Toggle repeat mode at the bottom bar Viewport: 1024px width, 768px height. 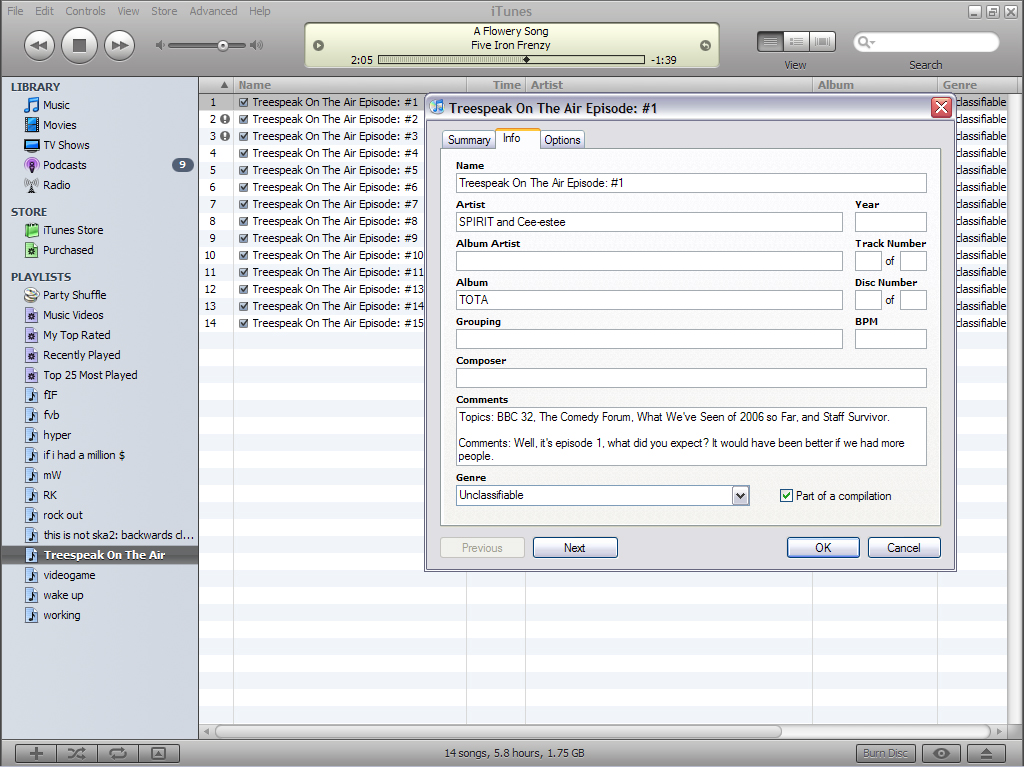pyautogui.click(x=118, y=754)
